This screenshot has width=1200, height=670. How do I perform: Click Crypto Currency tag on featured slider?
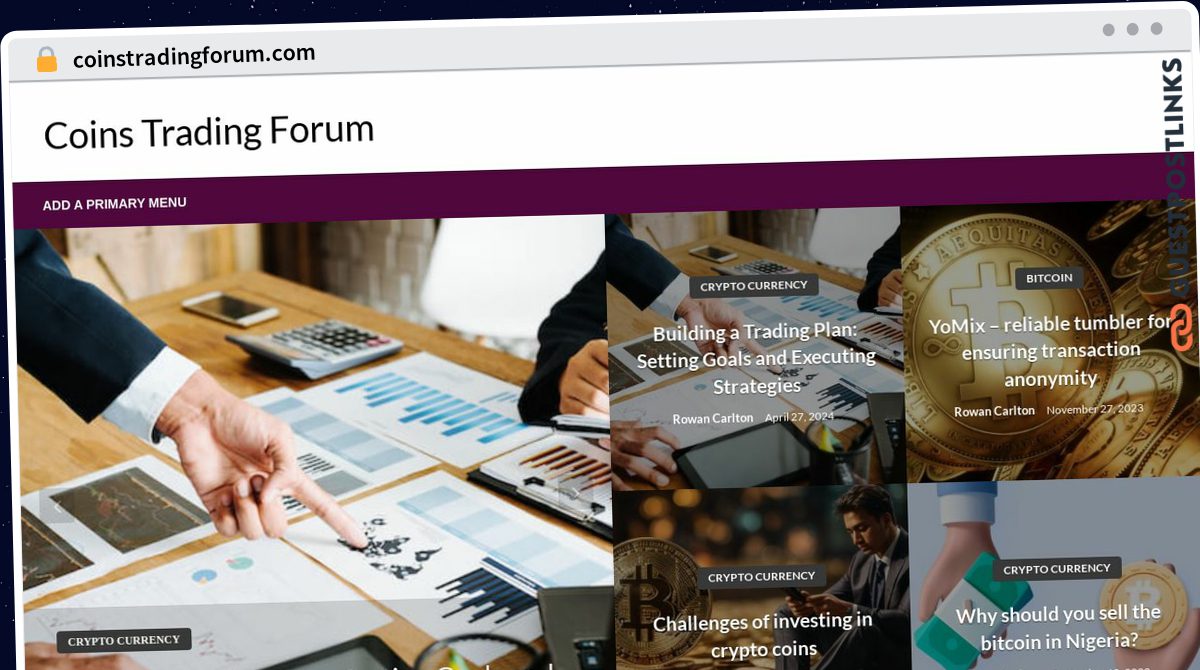[x=124, y=640]
